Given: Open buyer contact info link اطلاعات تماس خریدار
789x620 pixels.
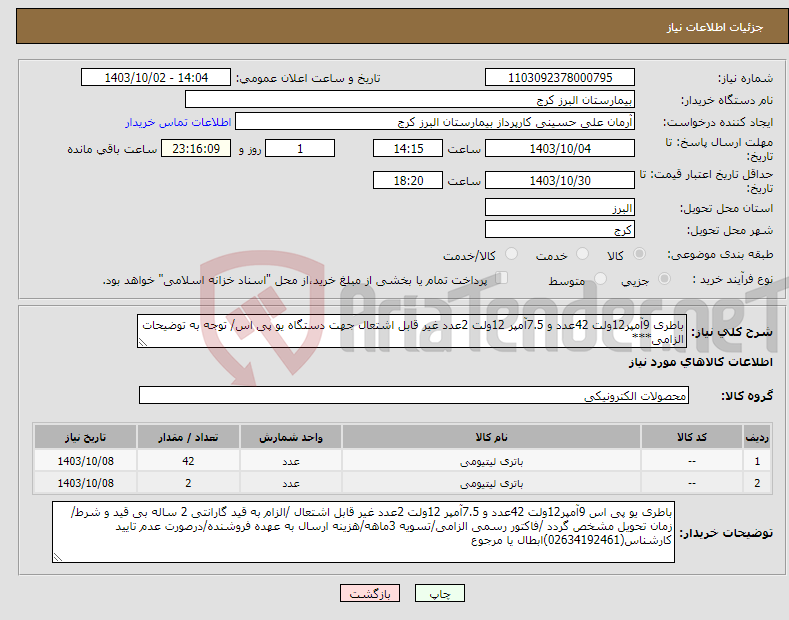Looking at the screenshot, I should 178,122.
